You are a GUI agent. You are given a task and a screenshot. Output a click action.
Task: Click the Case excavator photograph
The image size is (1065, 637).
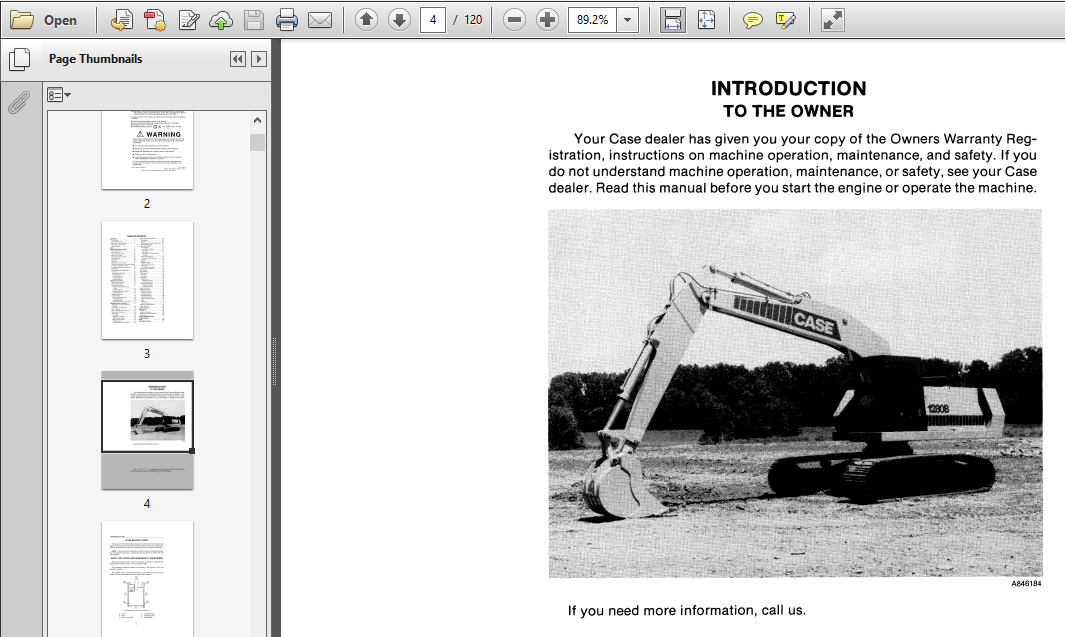795,393
